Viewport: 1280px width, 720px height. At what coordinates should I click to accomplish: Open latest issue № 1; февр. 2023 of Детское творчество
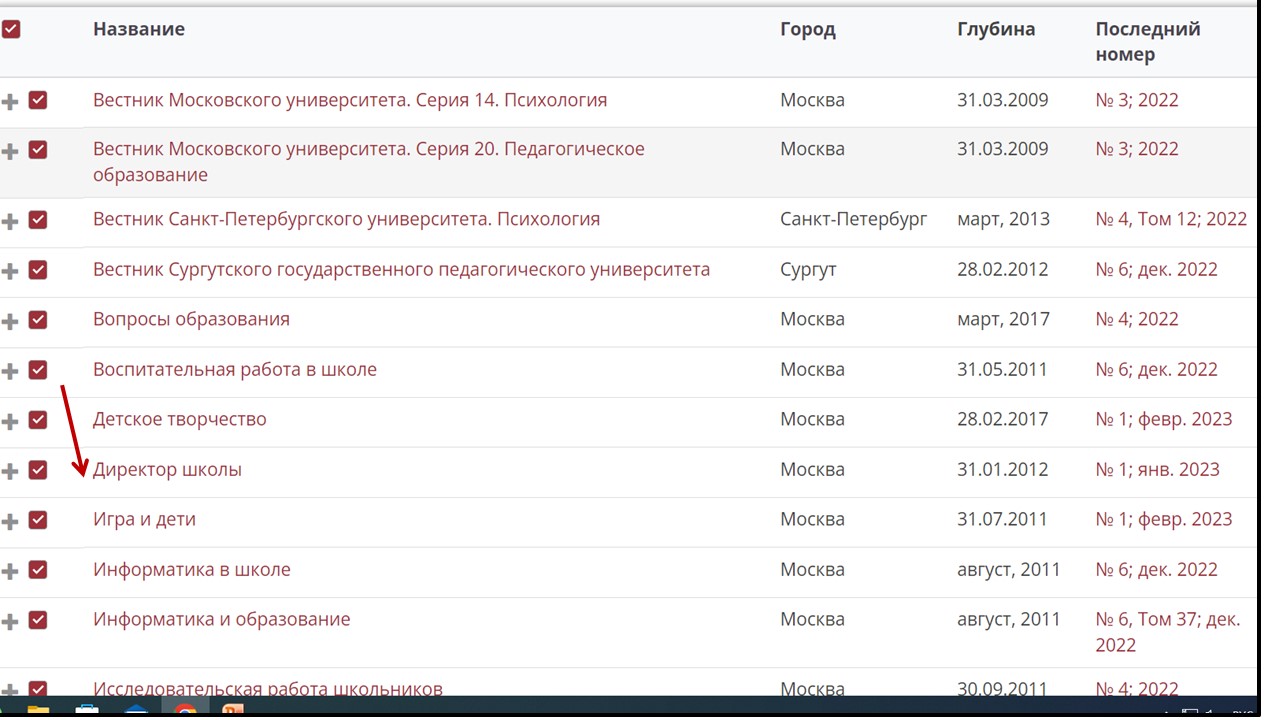(x=1163, y=419)
